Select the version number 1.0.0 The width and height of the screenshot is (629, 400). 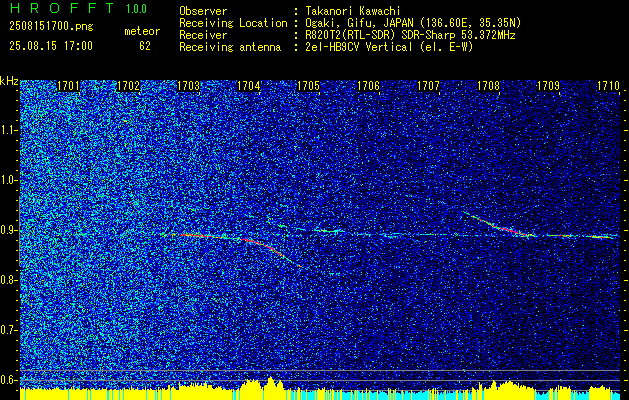tap(136, 8)
